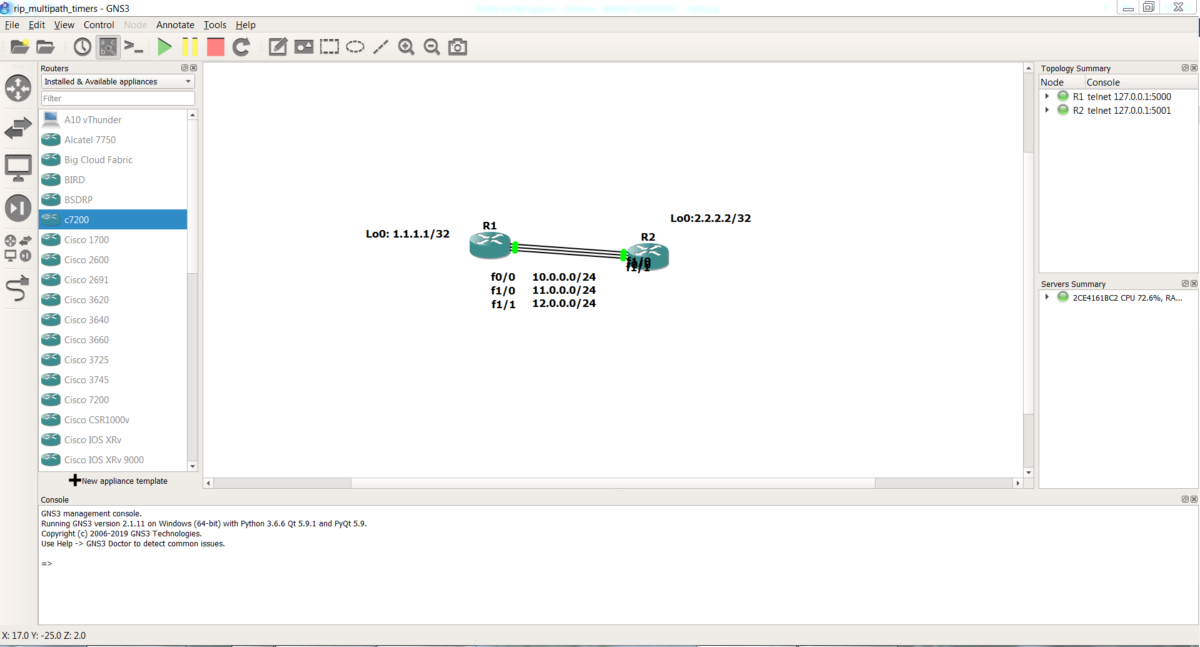Image resolution: width=1200 pixels, height=647 pixels.
Task: Click the Lo0:2.2.2.2/32 note
Action: click(711, 218)
